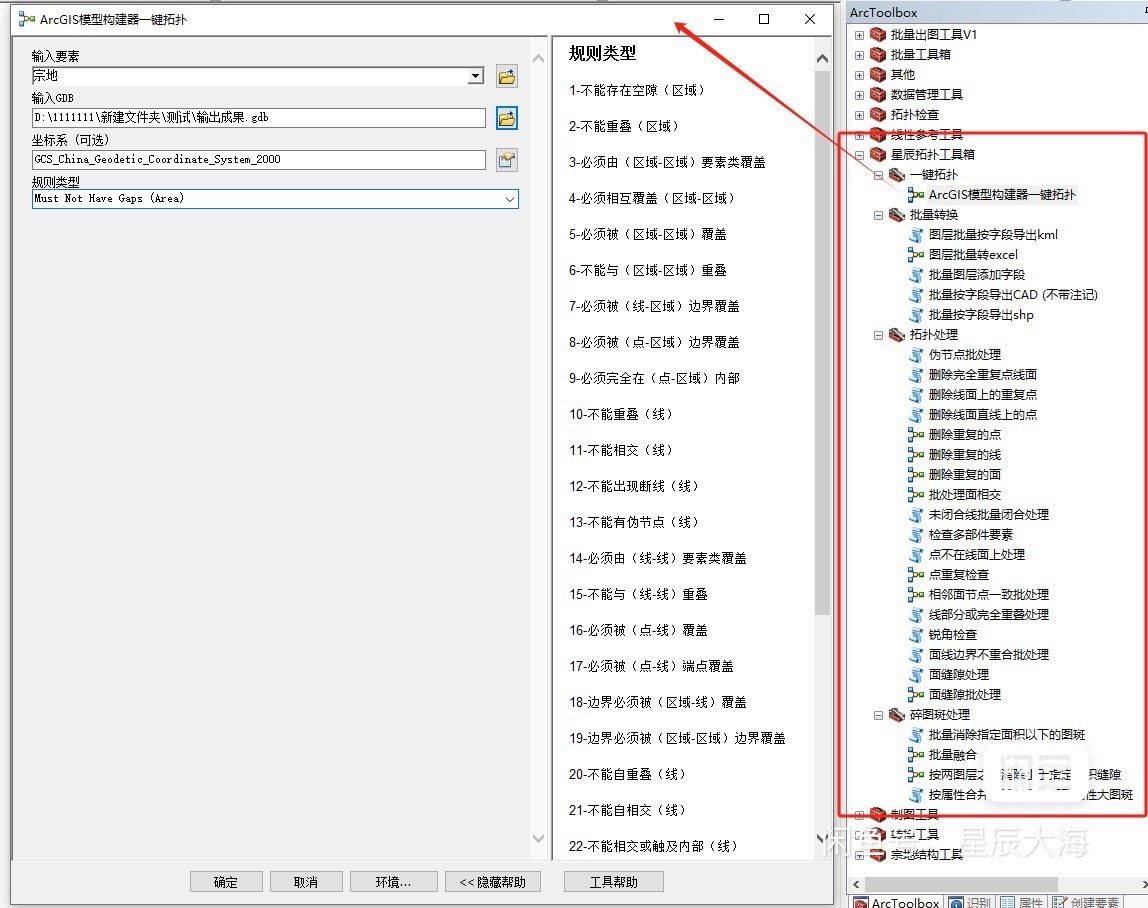Select 线部分或完全重叠处理 tool
This screenshot has height=908, width=1148.
(x=988, y=615)
